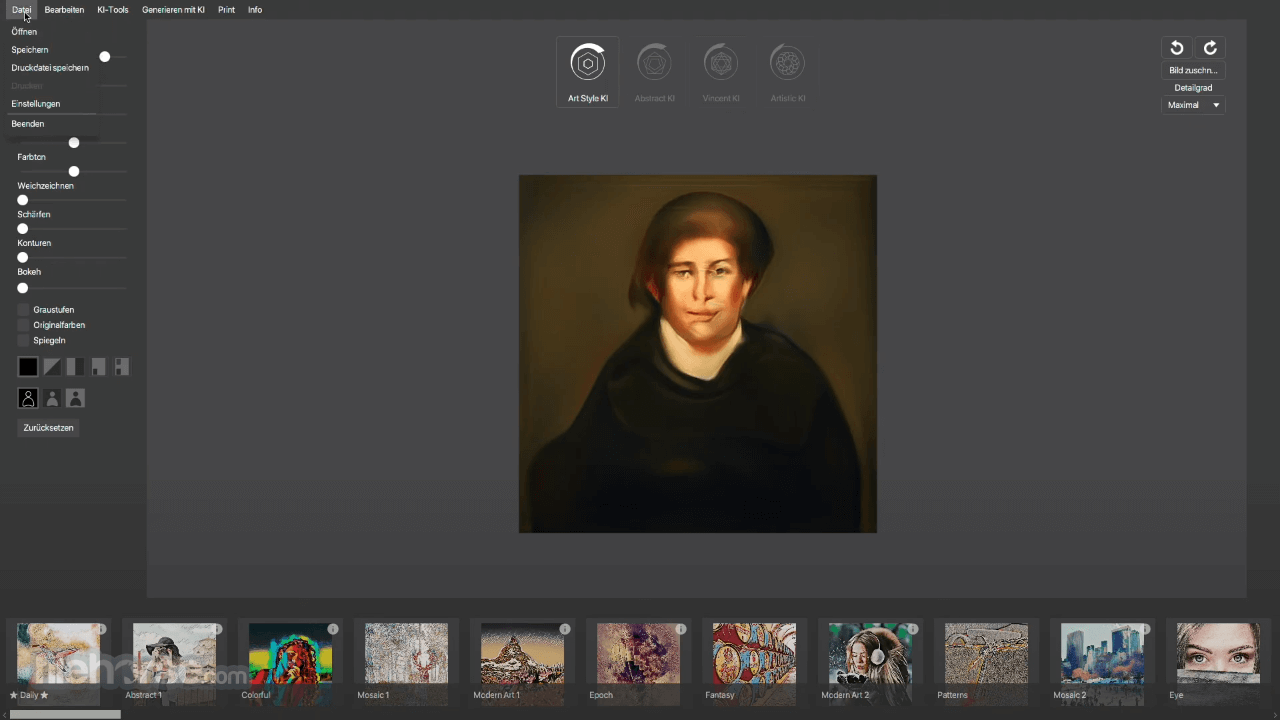This screenshot has height=720, width=1280.
Task: Click the Weichzeichnen slider handle
Action: [23, 200]
